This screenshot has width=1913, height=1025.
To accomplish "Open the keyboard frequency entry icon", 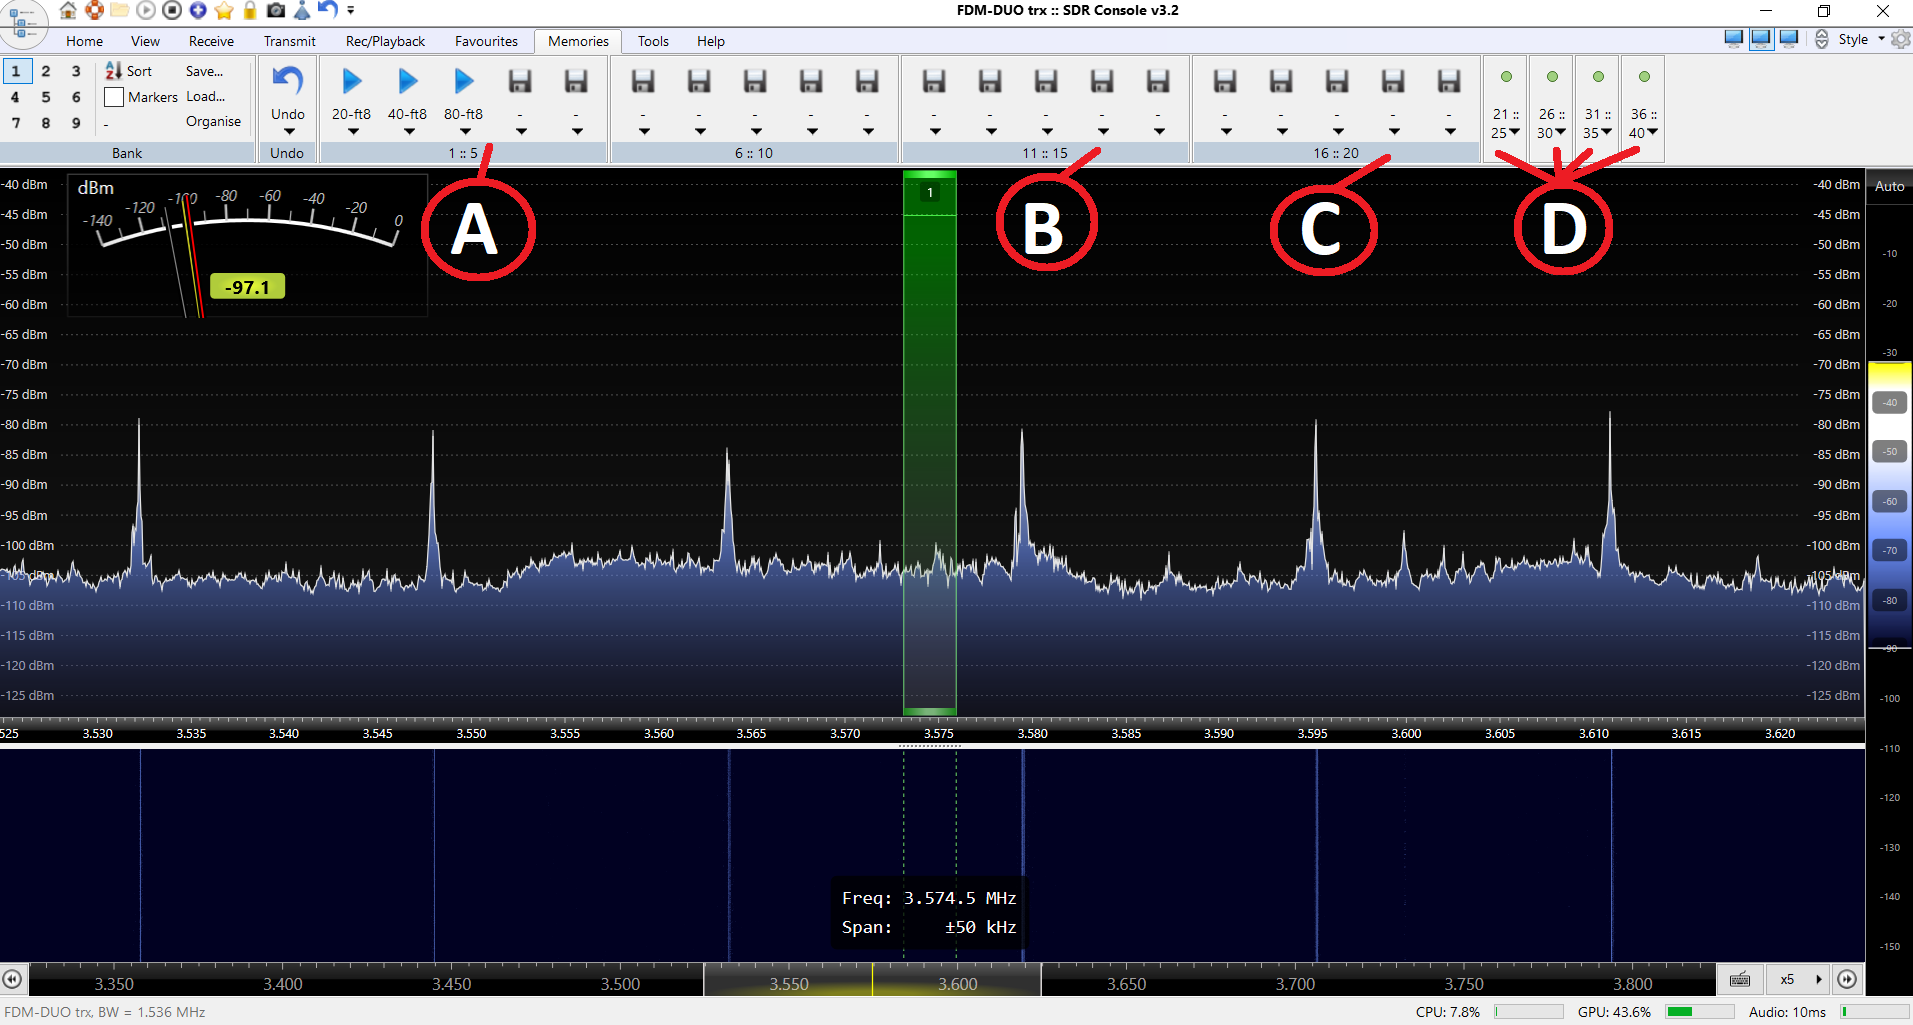I will click(1740, 979).
